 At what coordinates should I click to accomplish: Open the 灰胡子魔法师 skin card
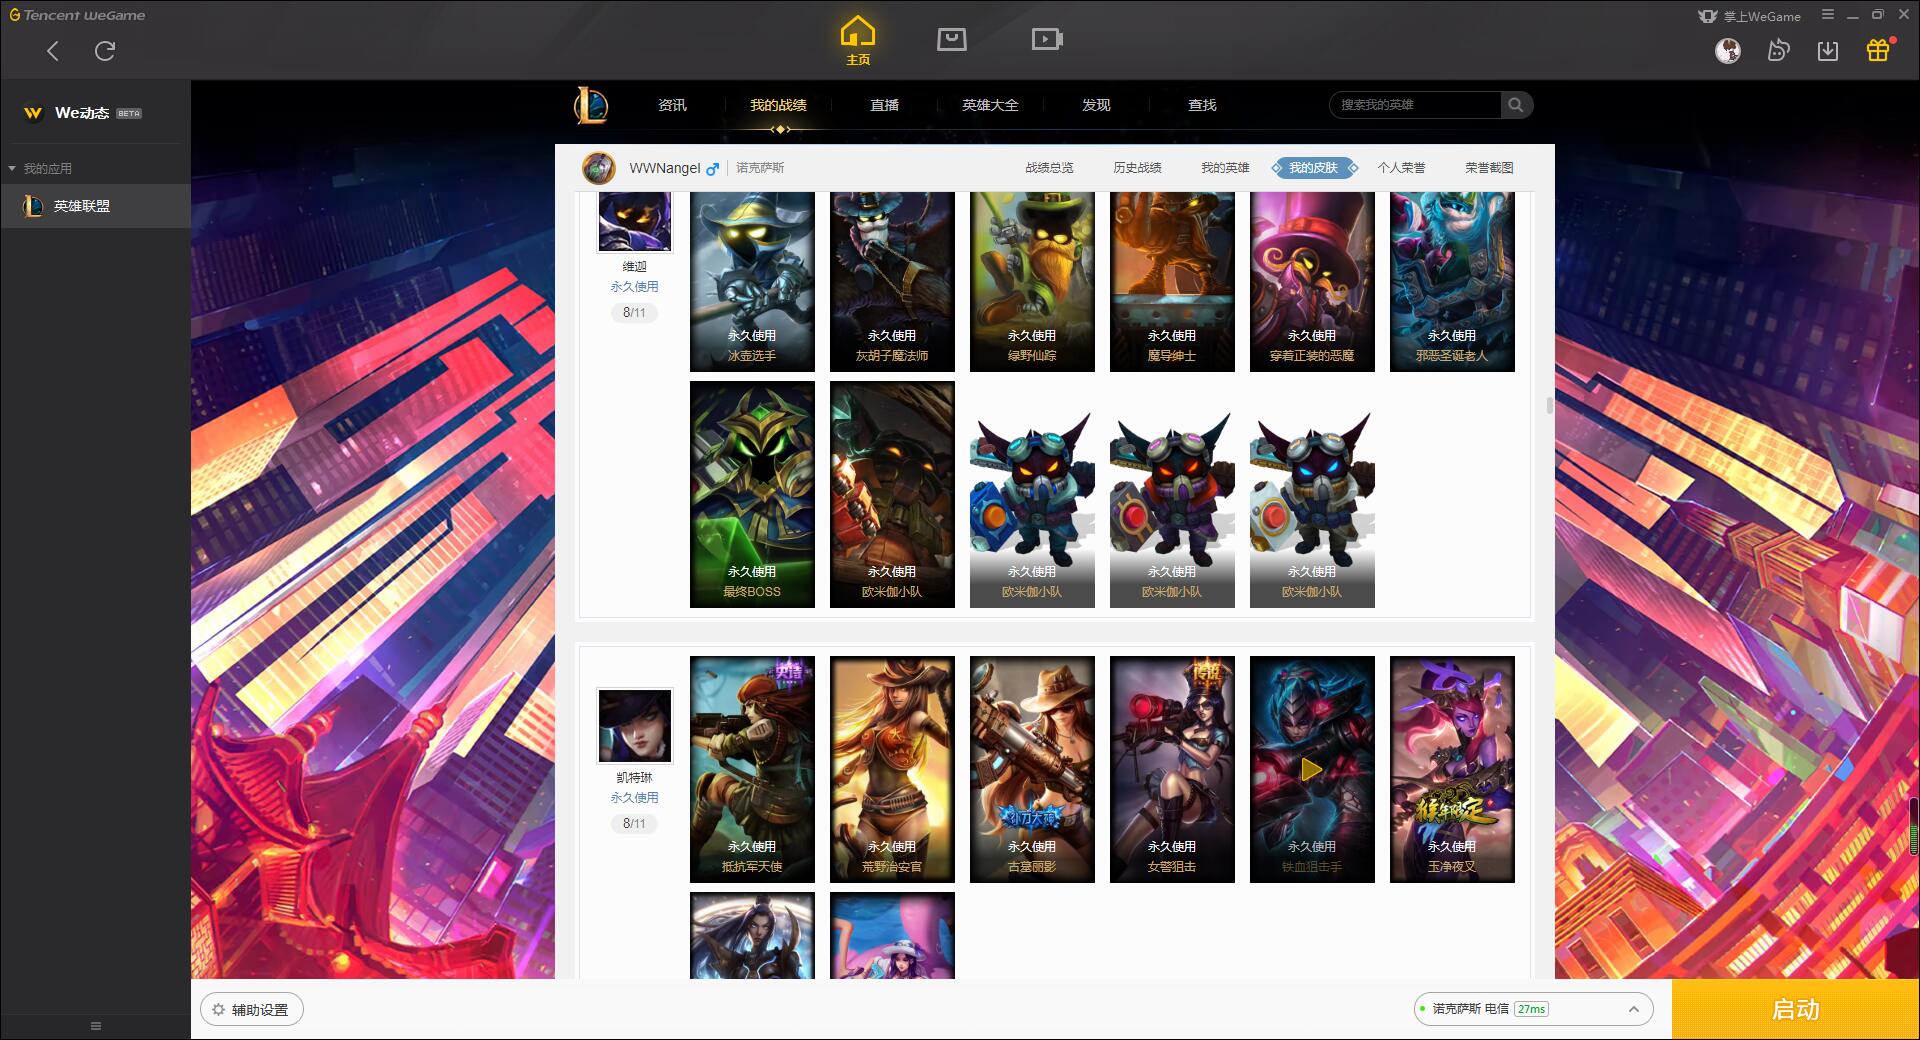[892, 282]
